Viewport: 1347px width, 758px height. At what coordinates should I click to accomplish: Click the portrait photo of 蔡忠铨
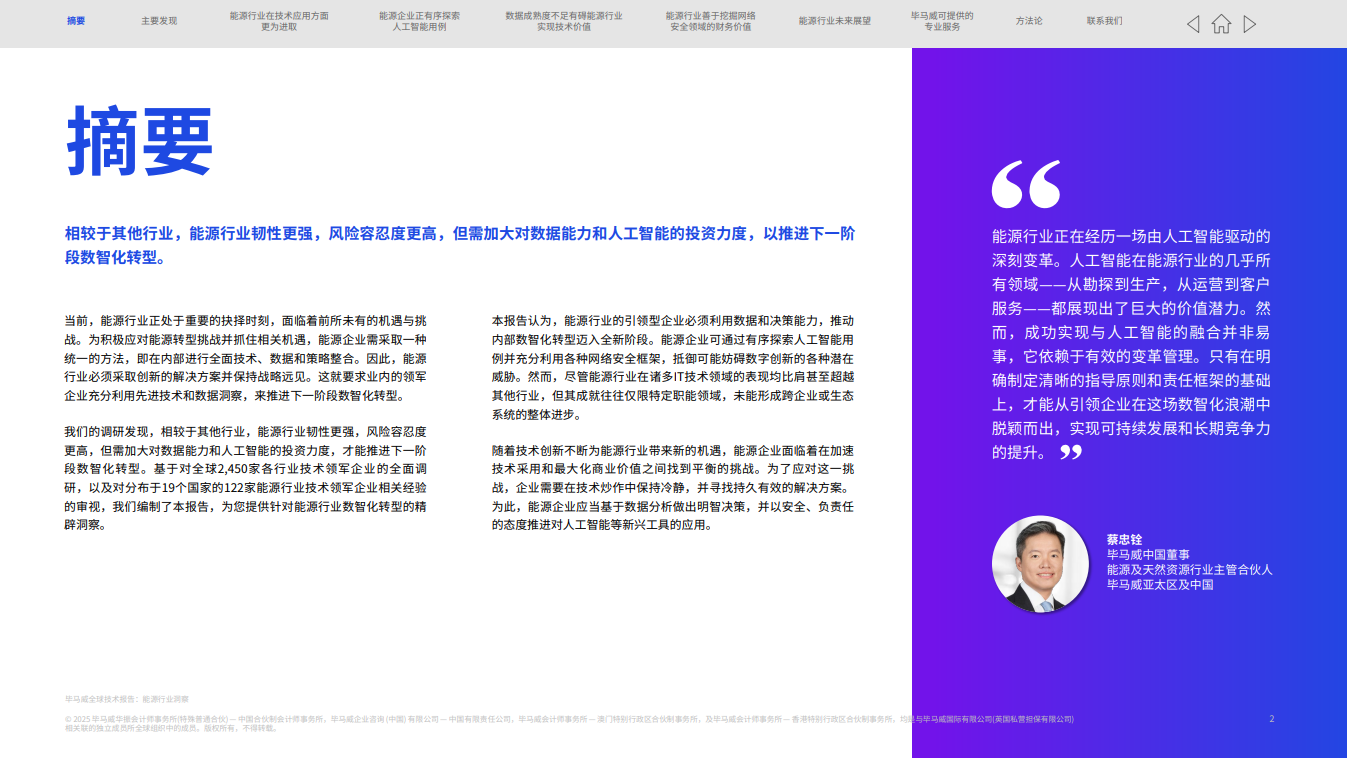1040,563
